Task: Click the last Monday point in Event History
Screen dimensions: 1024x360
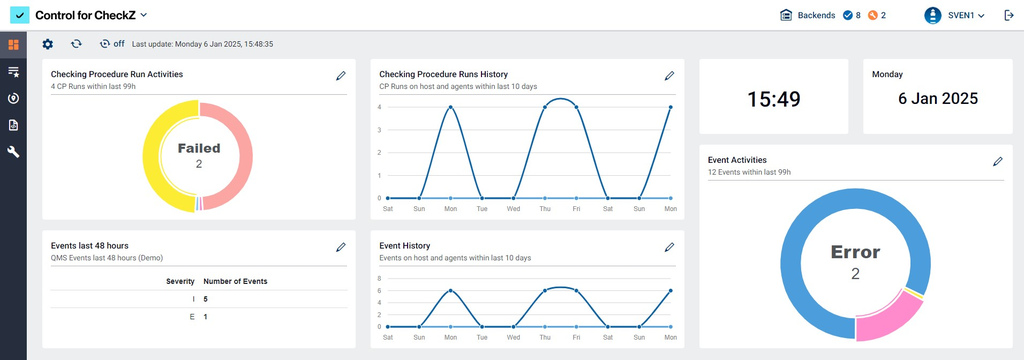Action: point(671,291)
